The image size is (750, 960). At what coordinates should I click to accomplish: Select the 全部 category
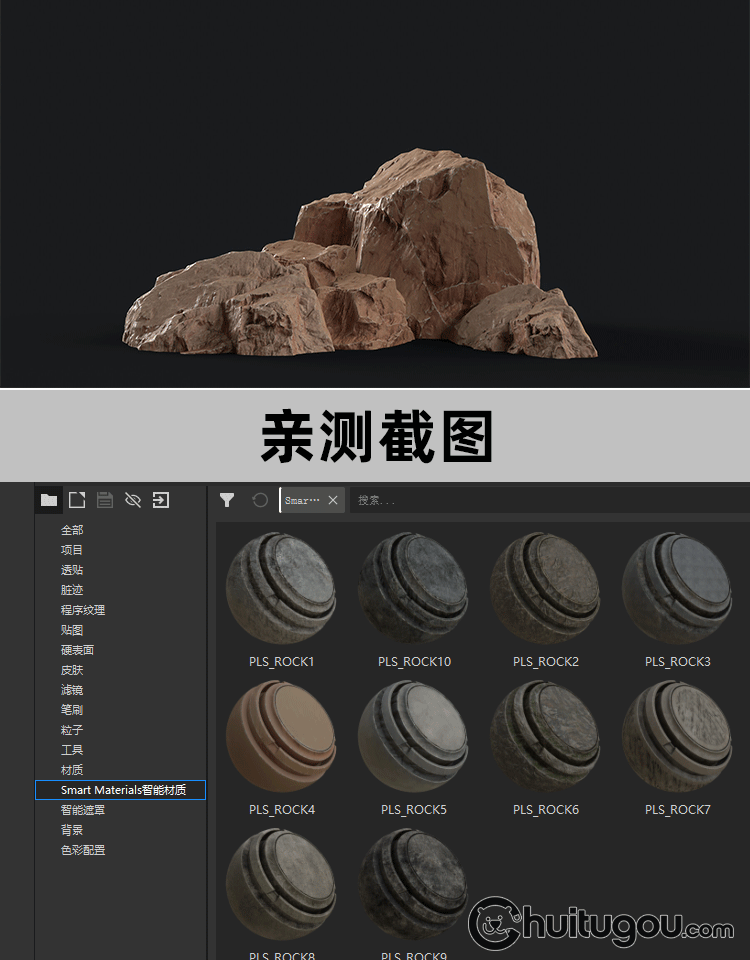tap(72, 530)
